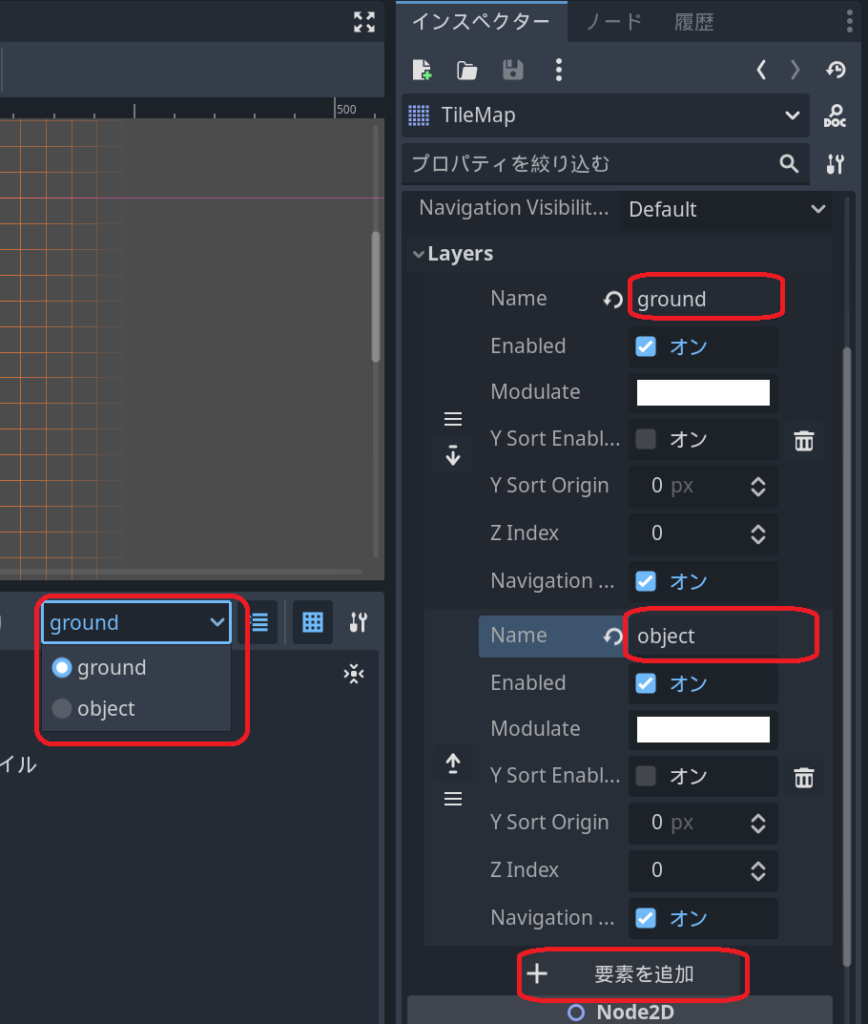Screen dimensions: 868x1024
Task: Enable Y Sort for the object layer
Action: [646, 776]
